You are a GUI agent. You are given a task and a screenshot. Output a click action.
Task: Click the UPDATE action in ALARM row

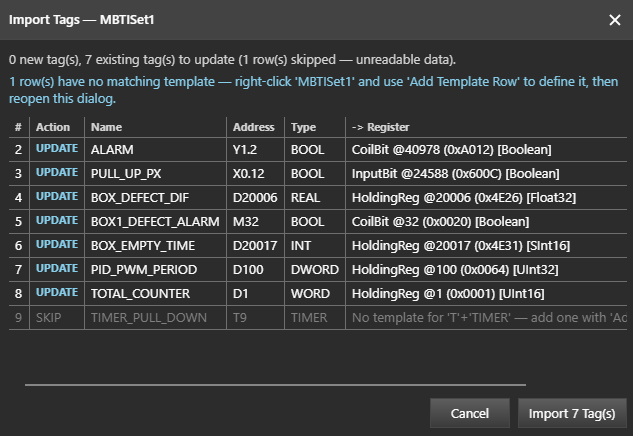pyautogui.click(x=57, y=149)
